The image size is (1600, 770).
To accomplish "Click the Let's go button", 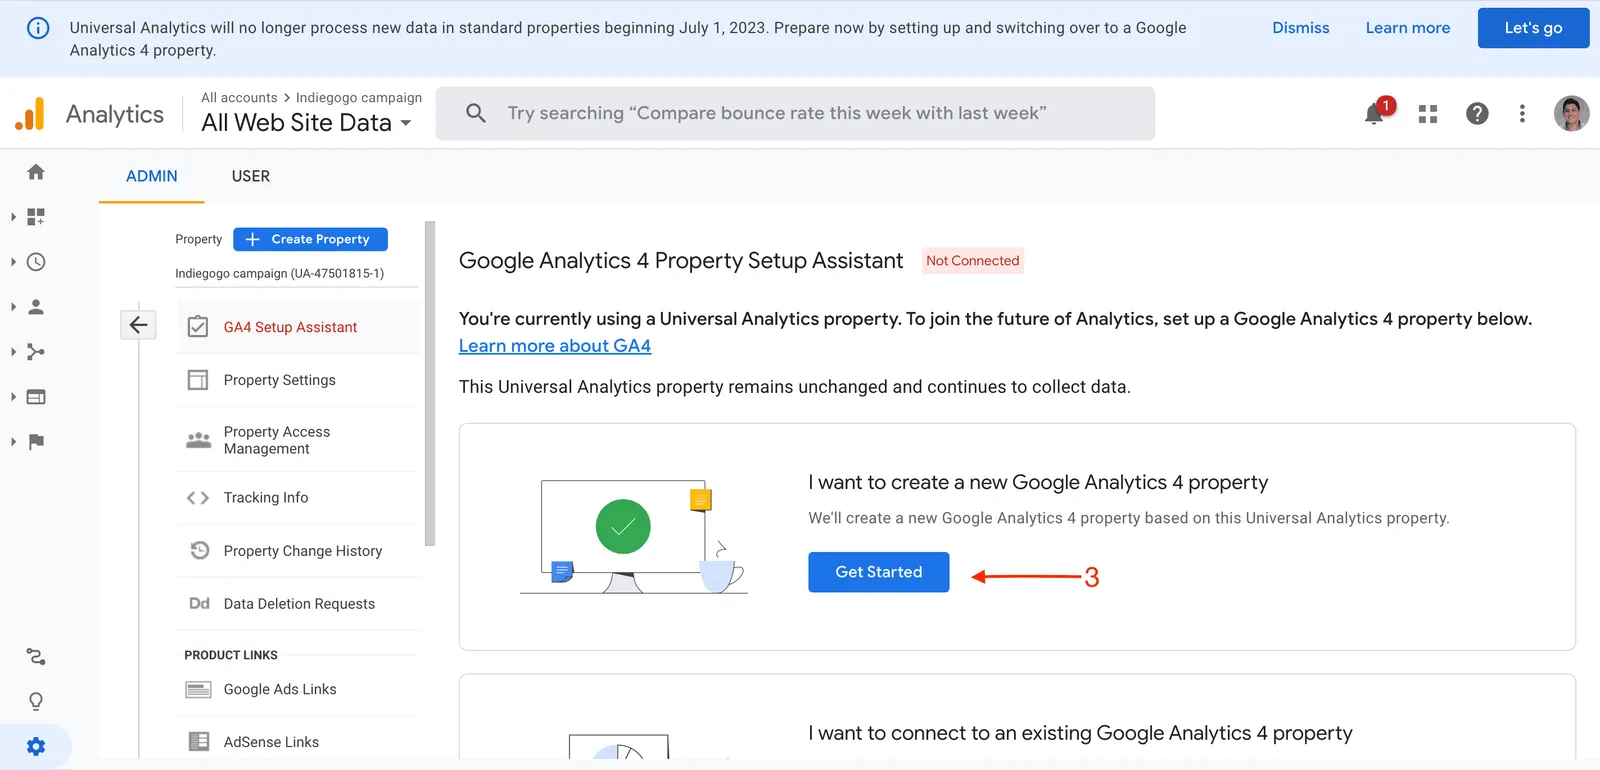I will click(x=1533, y=28).
